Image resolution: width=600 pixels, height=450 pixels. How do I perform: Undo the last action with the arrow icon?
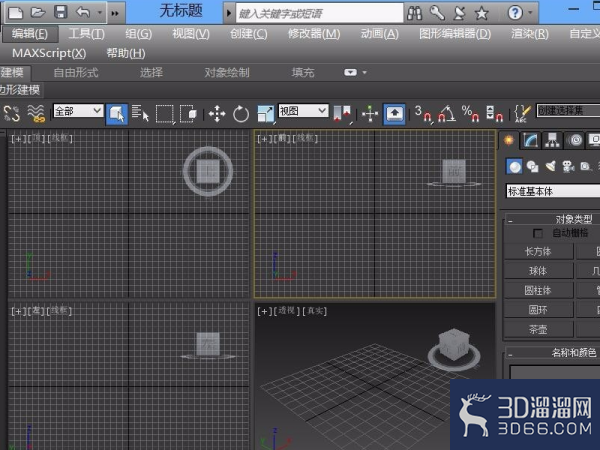[83, 12]
